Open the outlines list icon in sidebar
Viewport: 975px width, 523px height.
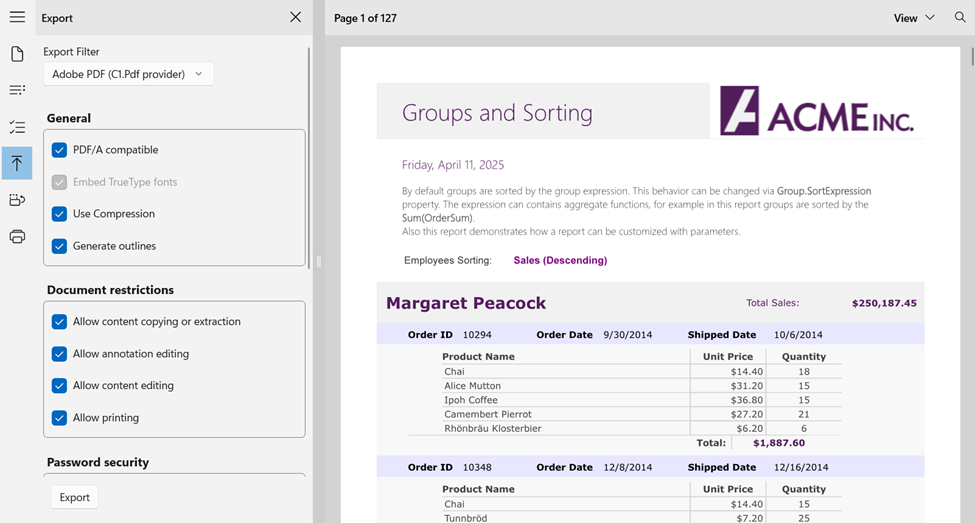(x=17, y=90)
